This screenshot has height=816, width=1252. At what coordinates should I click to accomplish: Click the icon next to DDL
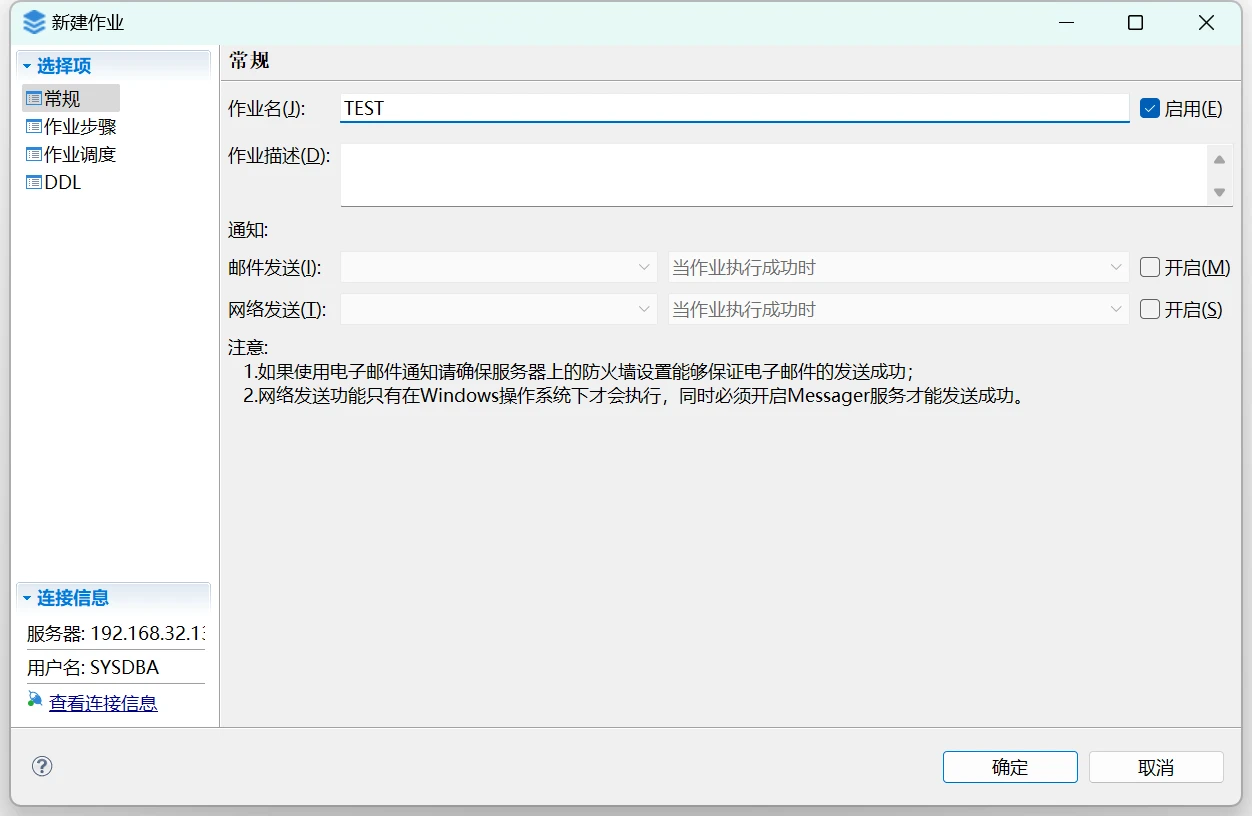point(34,183)
